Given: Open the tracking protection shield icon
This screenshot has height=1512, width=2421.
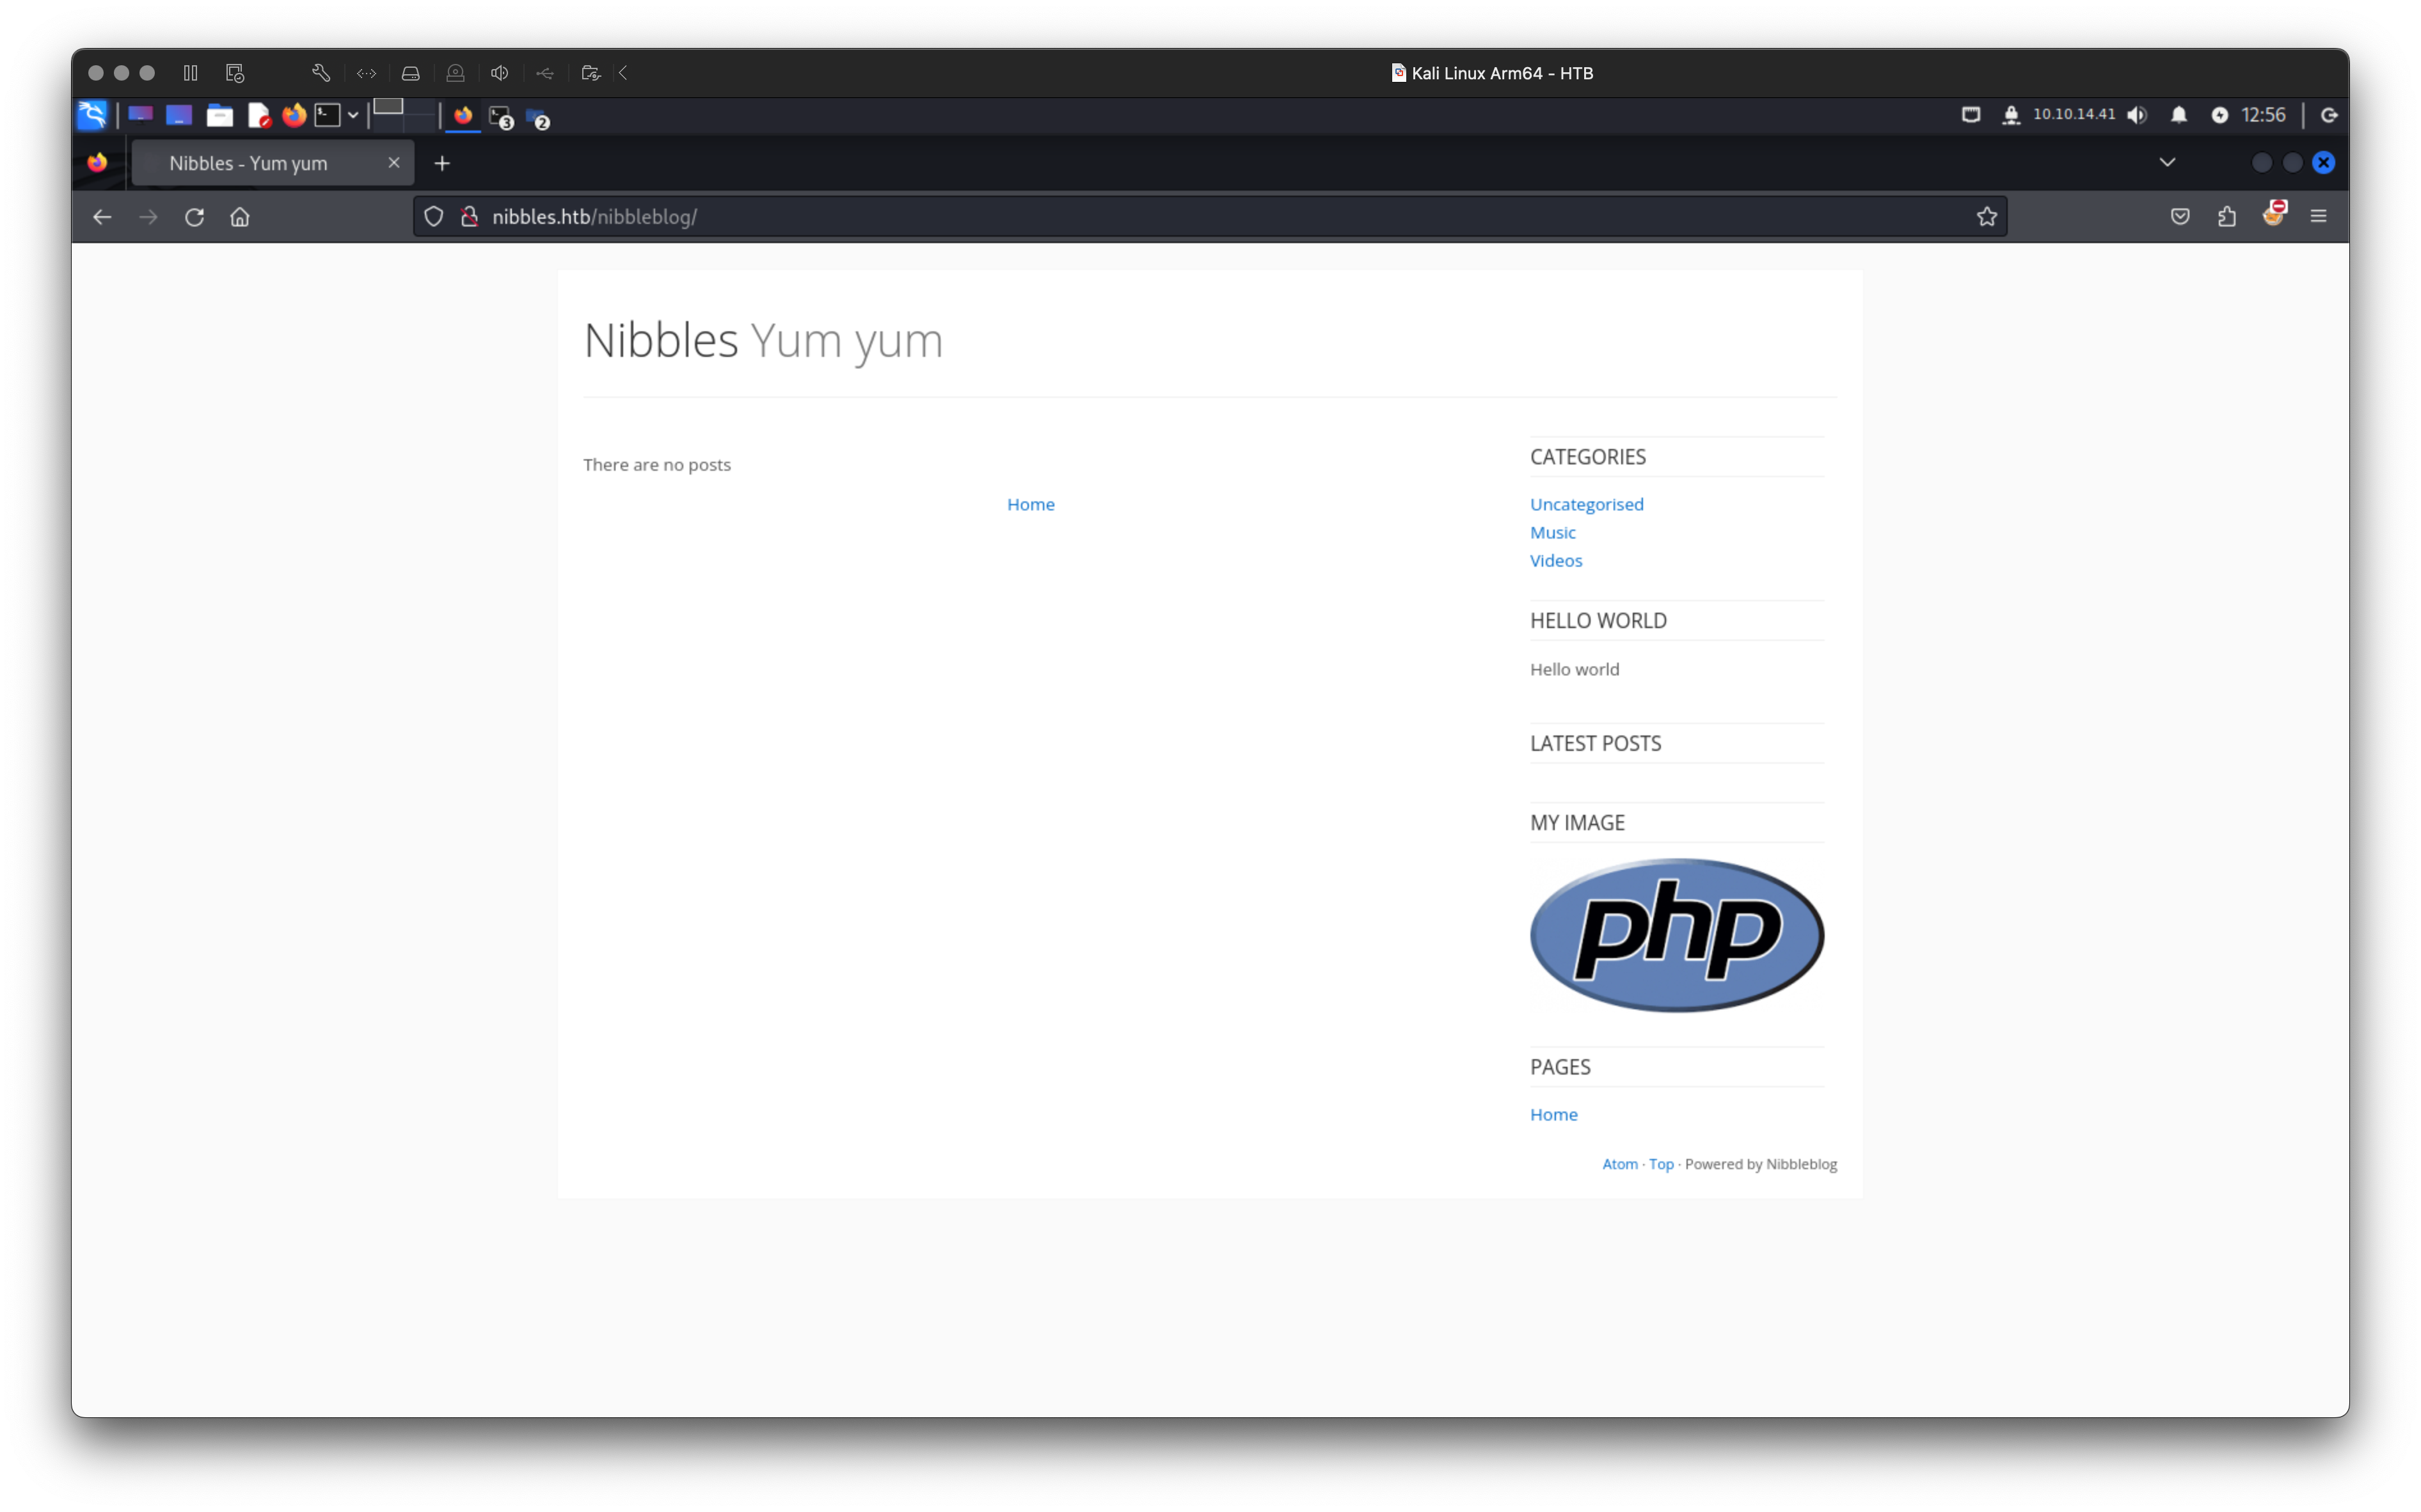Looking at the screenshot, I should point(433,217).
